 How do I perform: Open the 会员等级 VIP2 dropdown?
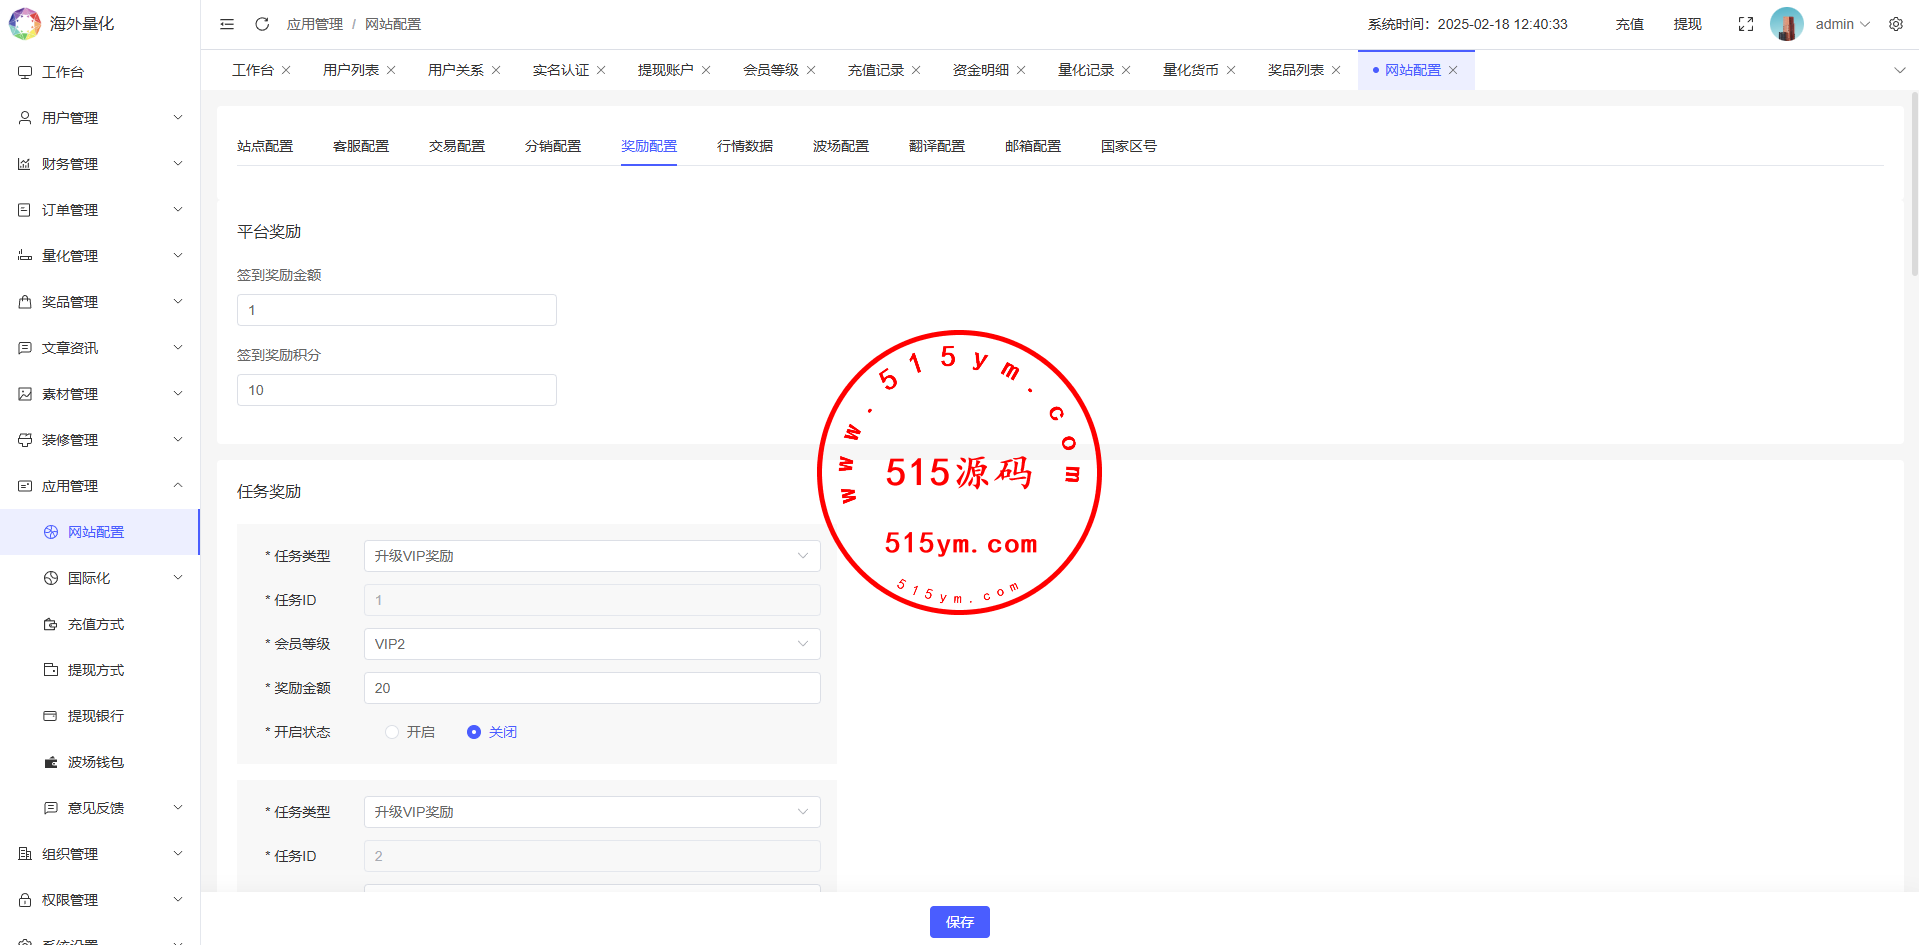click(591, 644)
